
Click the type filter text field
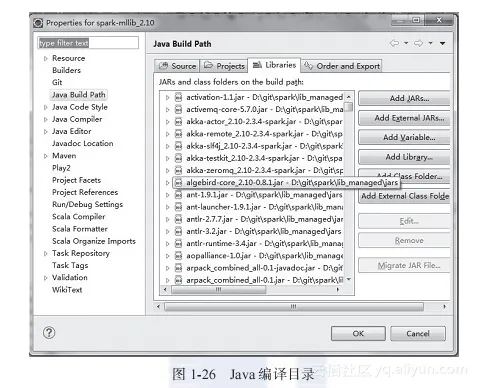pos(88,43)
